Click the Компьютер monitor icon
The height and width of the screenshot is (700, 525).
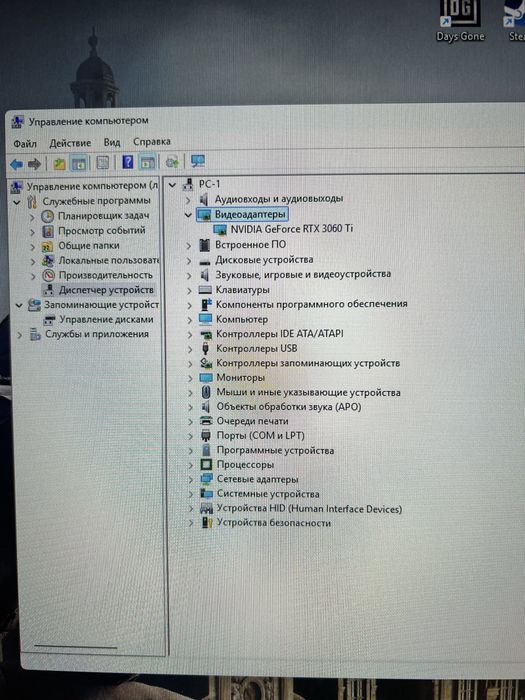point(205,319)
